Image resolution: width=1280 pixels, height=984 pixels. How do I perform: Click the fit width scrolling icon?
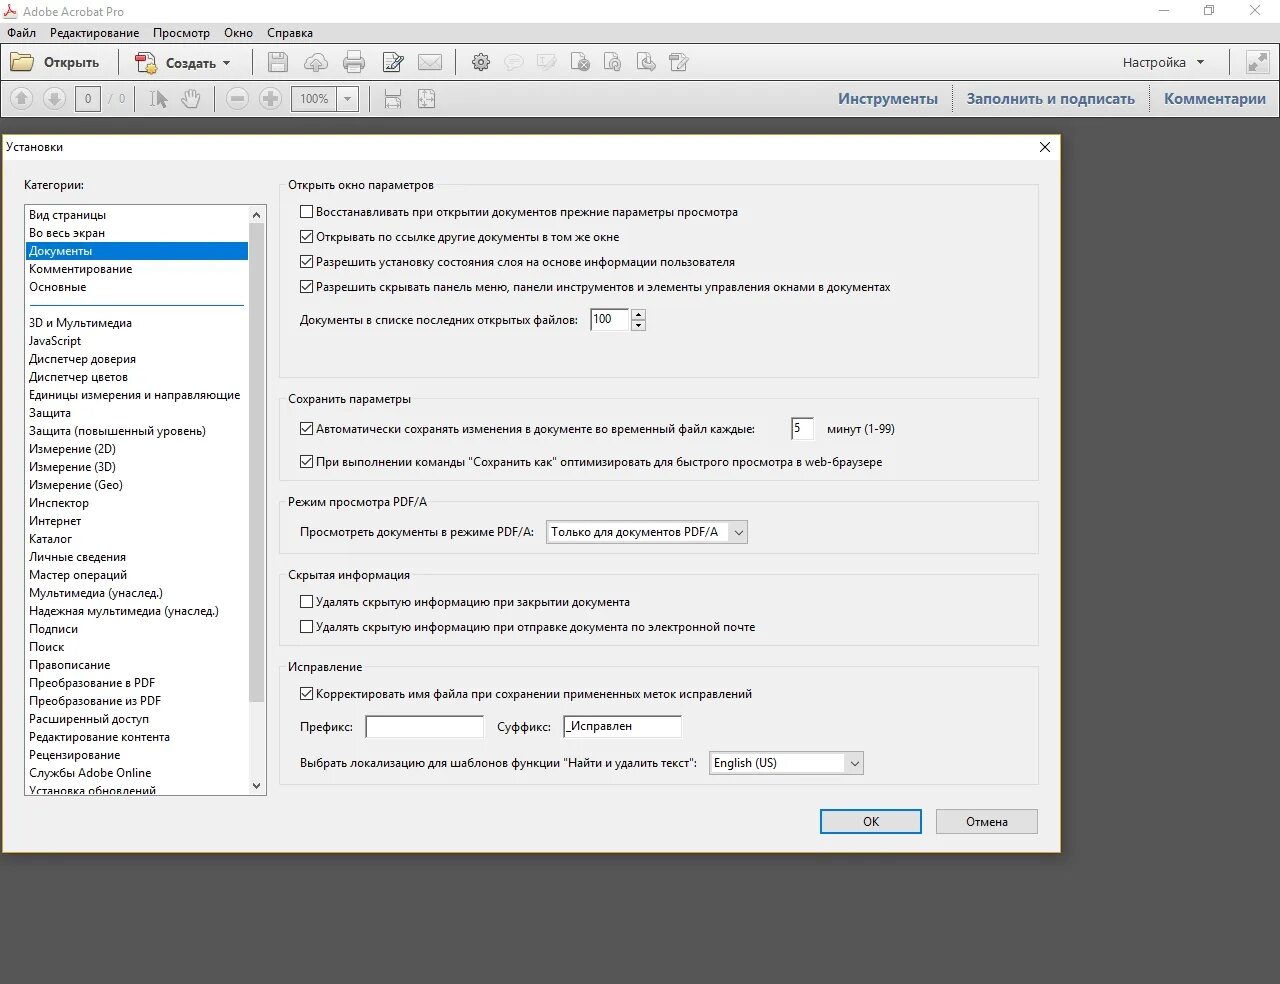click(x=393, y=99)
